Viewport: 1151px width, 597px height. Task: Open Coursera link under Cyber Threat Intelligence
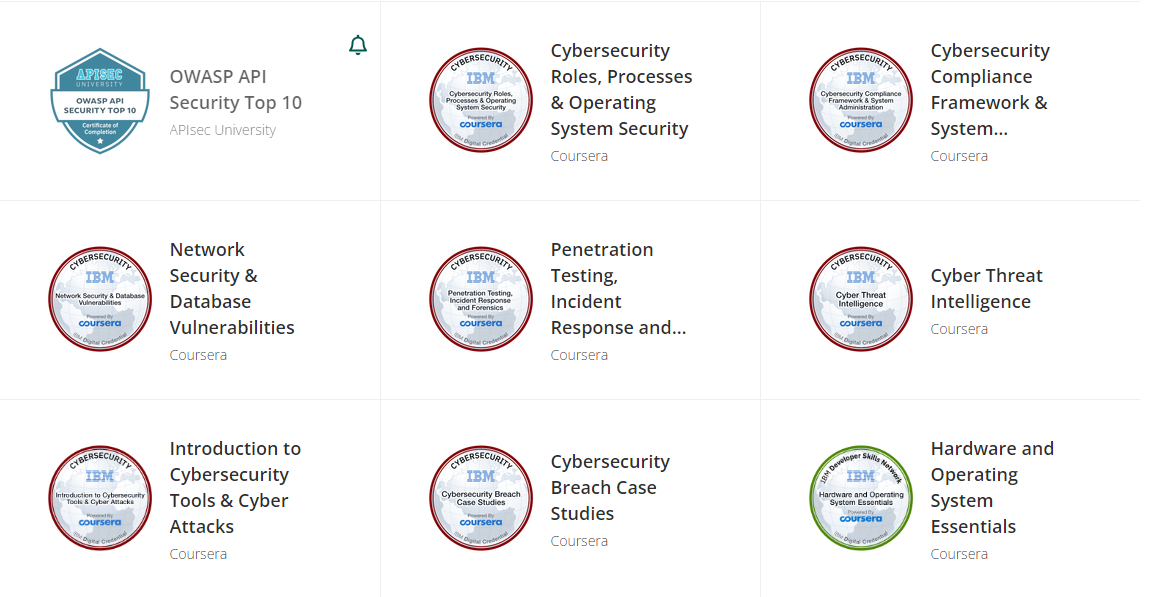959,328
